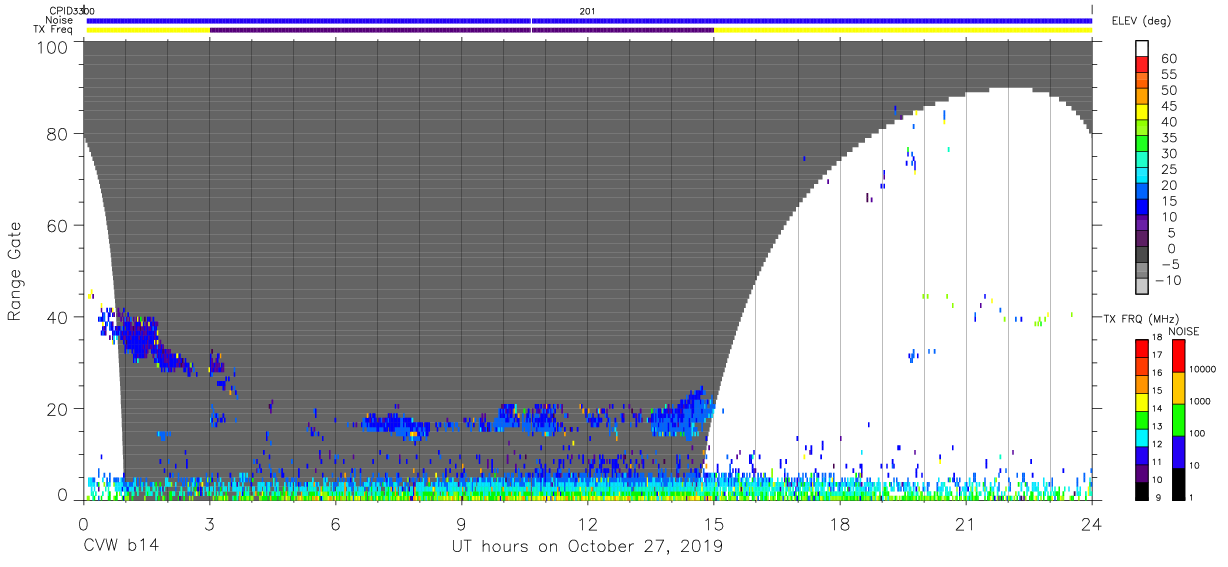Image resolution: width=1228 pixels, height=567 pixels.
Task: Click the '40' Range Gate axis tick
Action: [59, 317]
